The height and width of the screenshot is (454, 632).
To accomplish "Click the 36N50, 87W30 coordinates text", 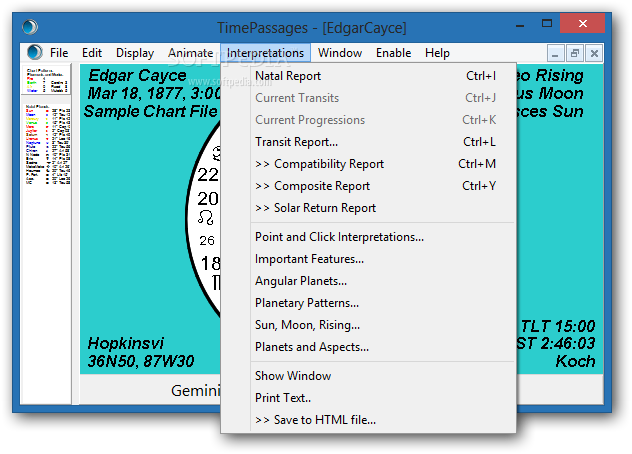I will 141,361.
